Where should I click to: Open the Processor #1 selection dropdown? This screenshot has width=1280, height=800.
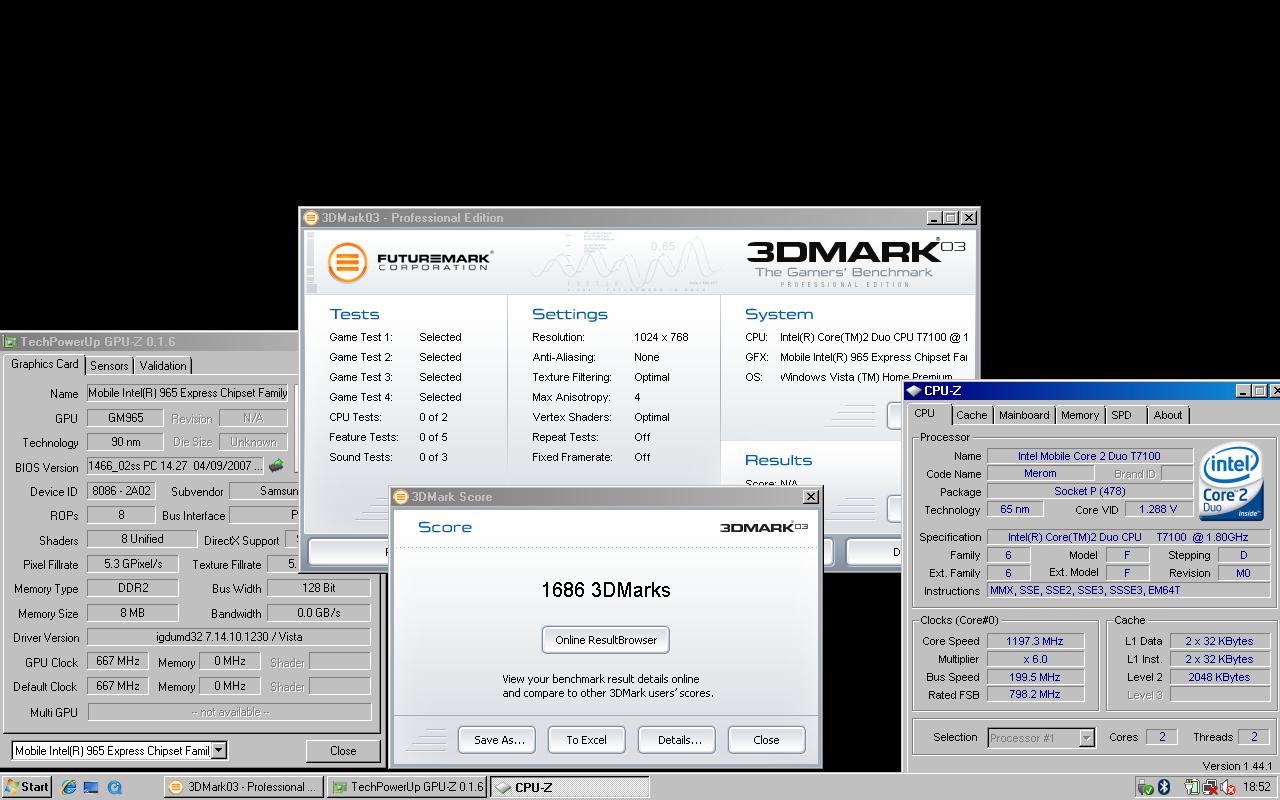pos(1086,738)
